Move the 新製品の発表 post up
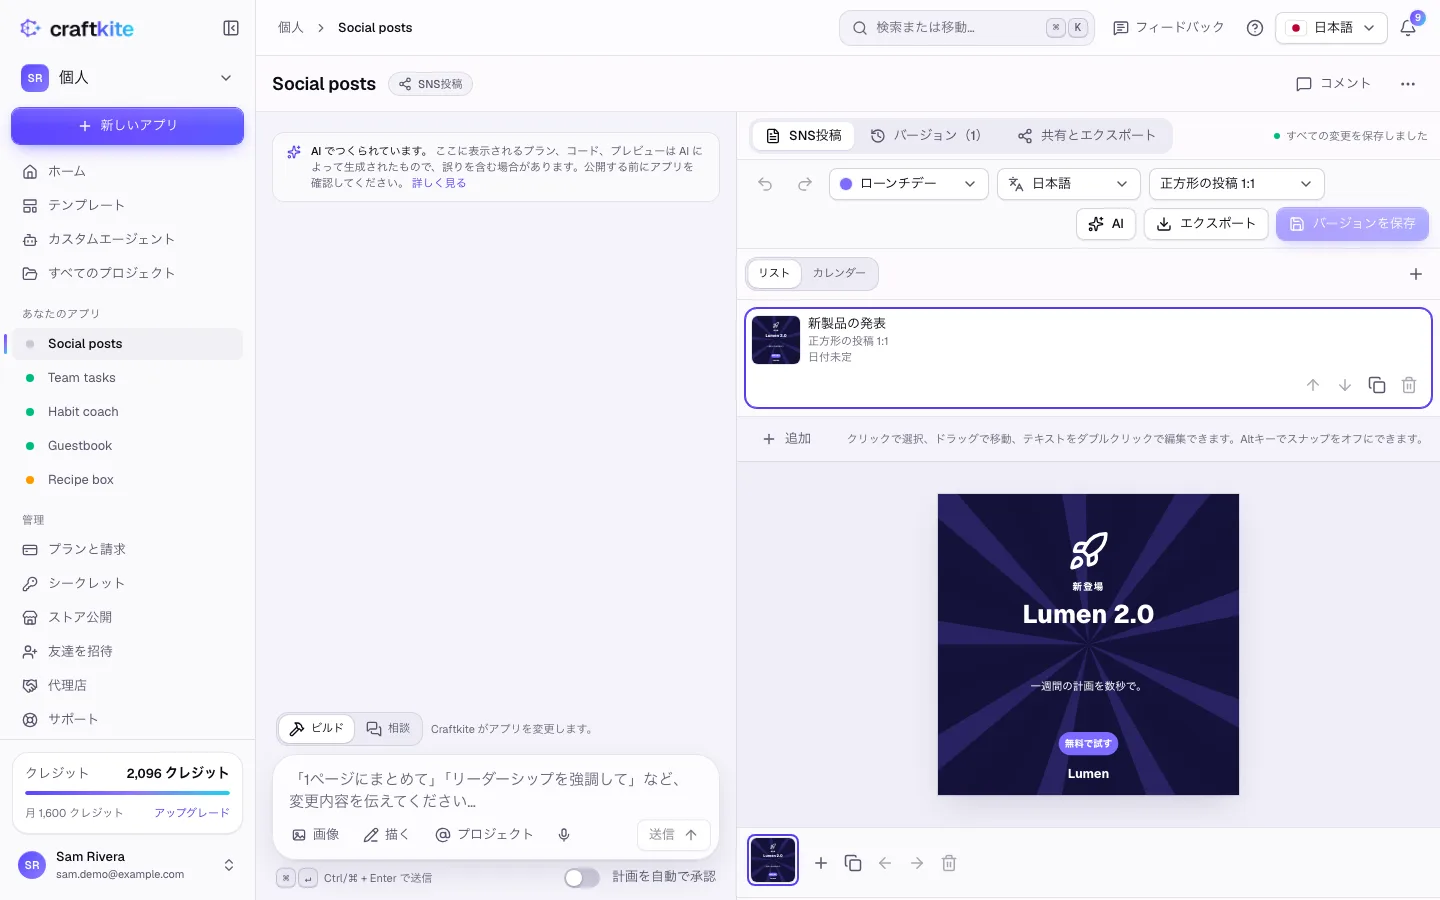Viewport: 1440px width, 900px height. (1313, 385)
